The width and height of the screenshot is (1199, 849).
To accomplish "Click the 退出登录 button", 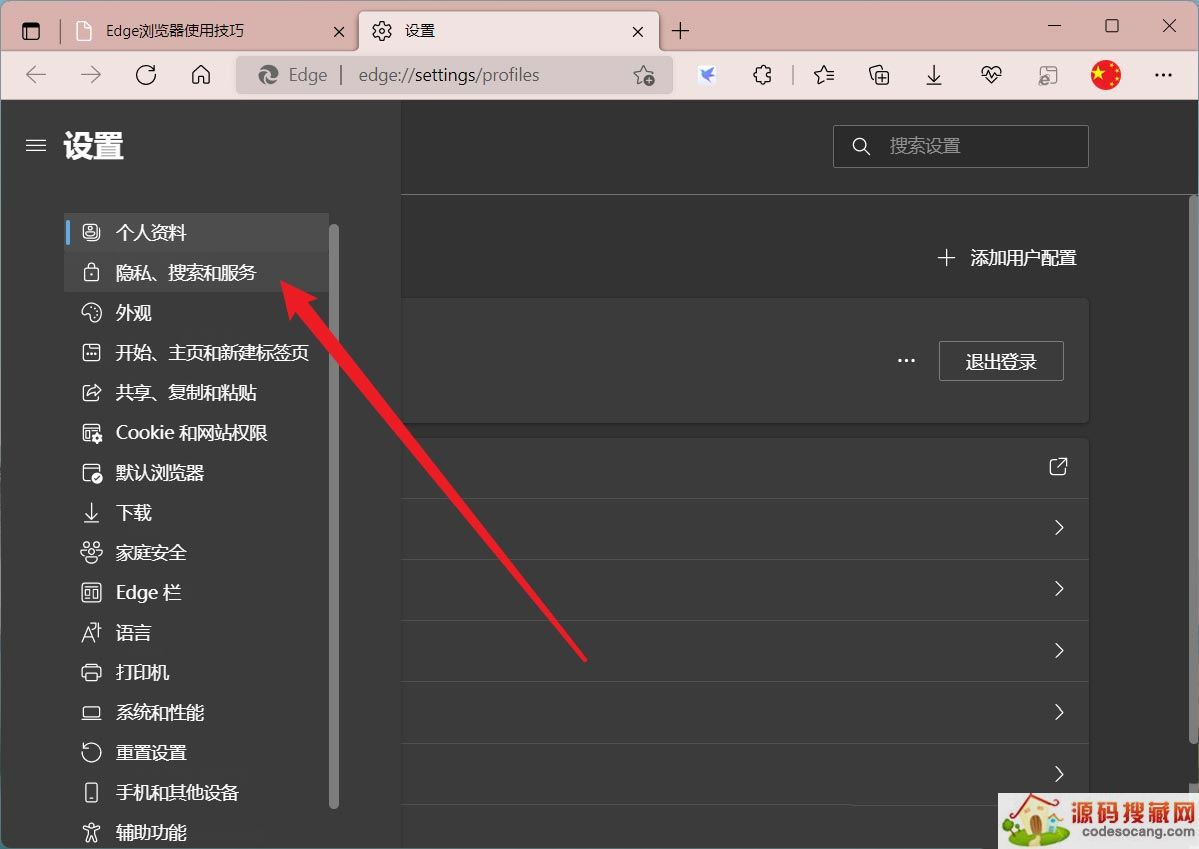I will point(1000,361).
